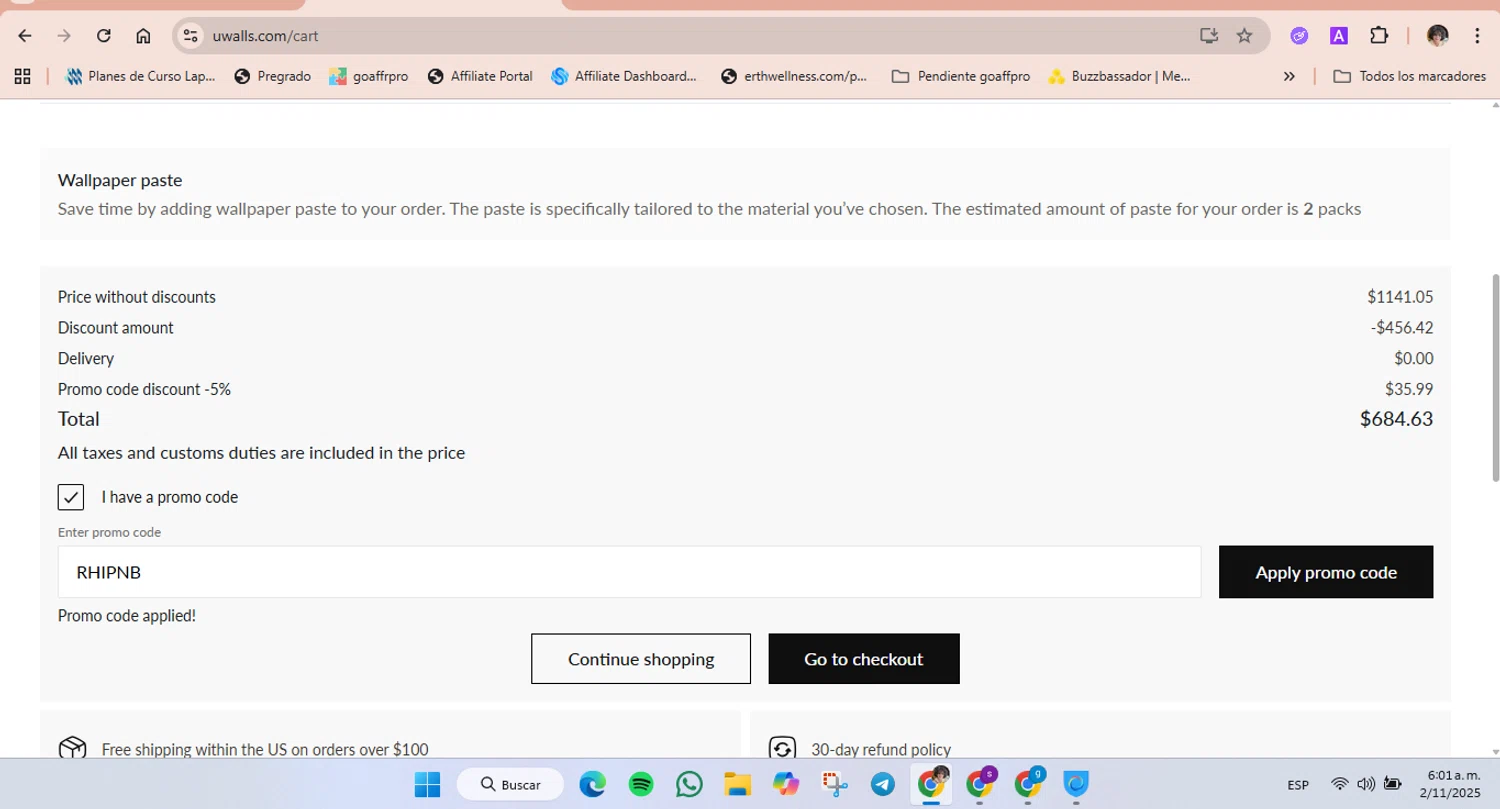
Task: Open the Windows Start menu
Action: coord(427,785)
